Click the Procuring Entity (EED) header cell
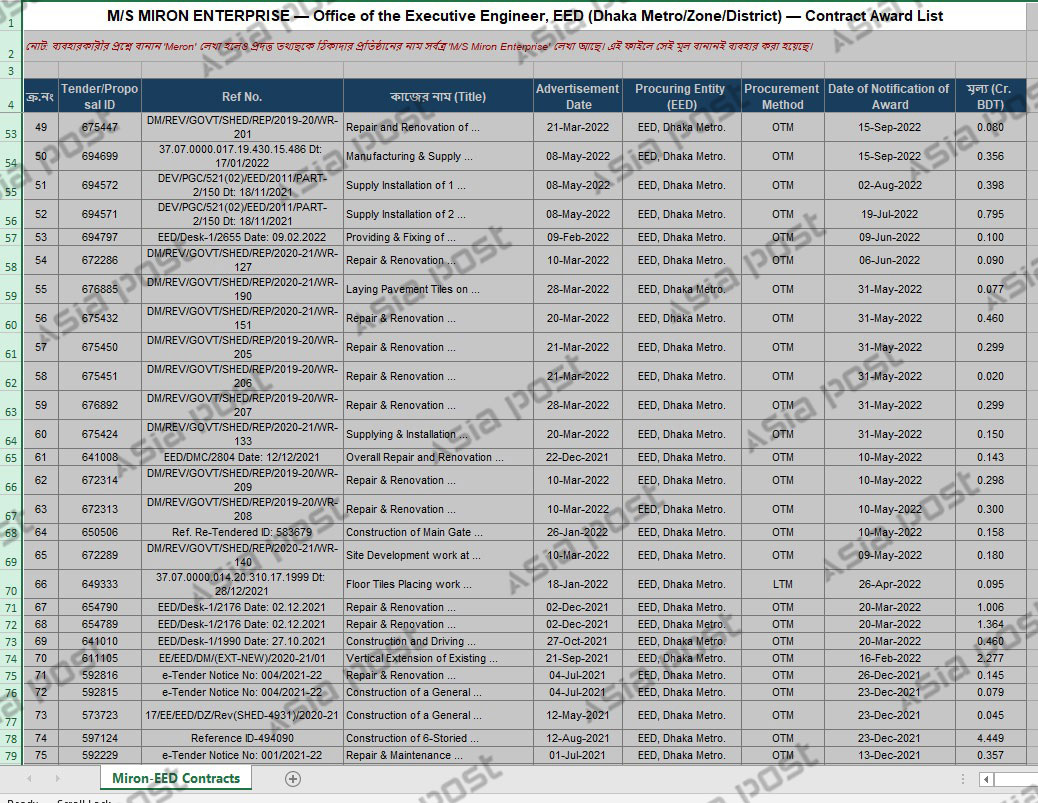 tap(681, 96)
